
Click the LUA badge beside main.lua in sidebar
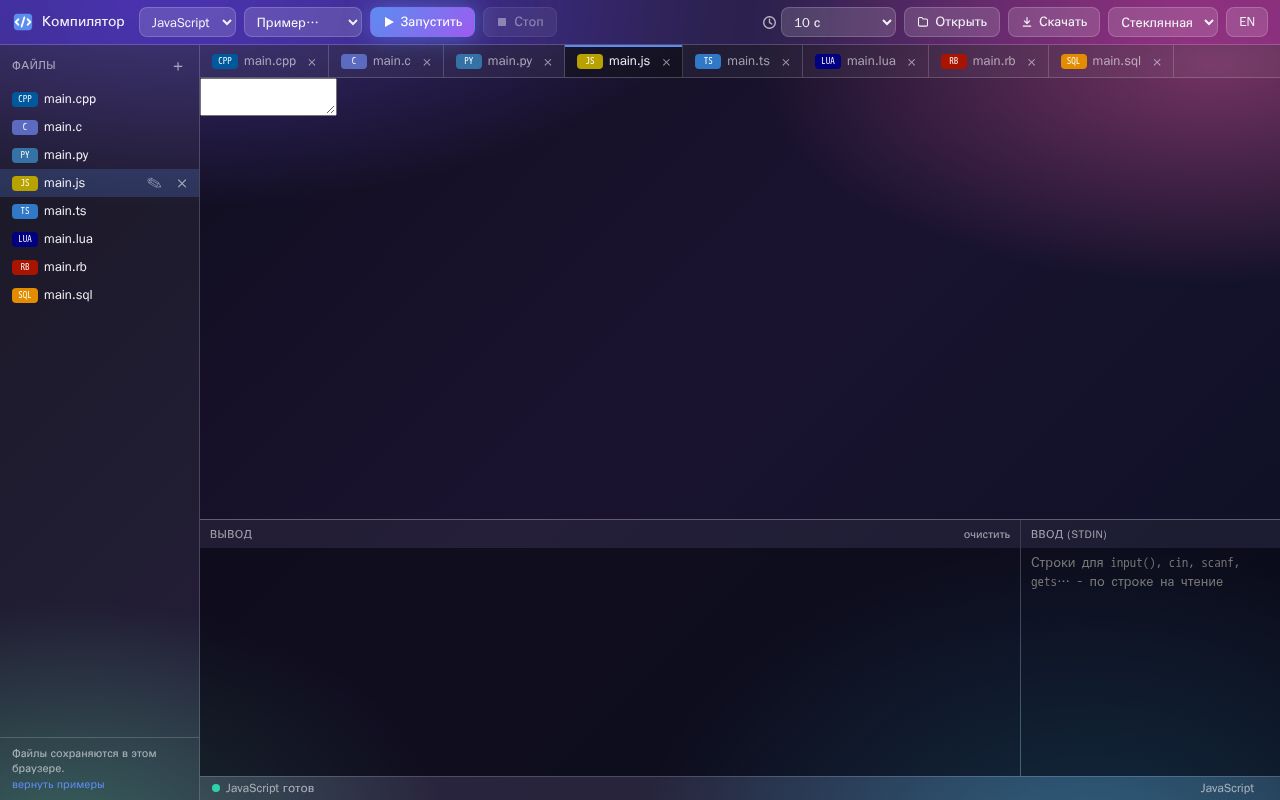coord(25,239)
